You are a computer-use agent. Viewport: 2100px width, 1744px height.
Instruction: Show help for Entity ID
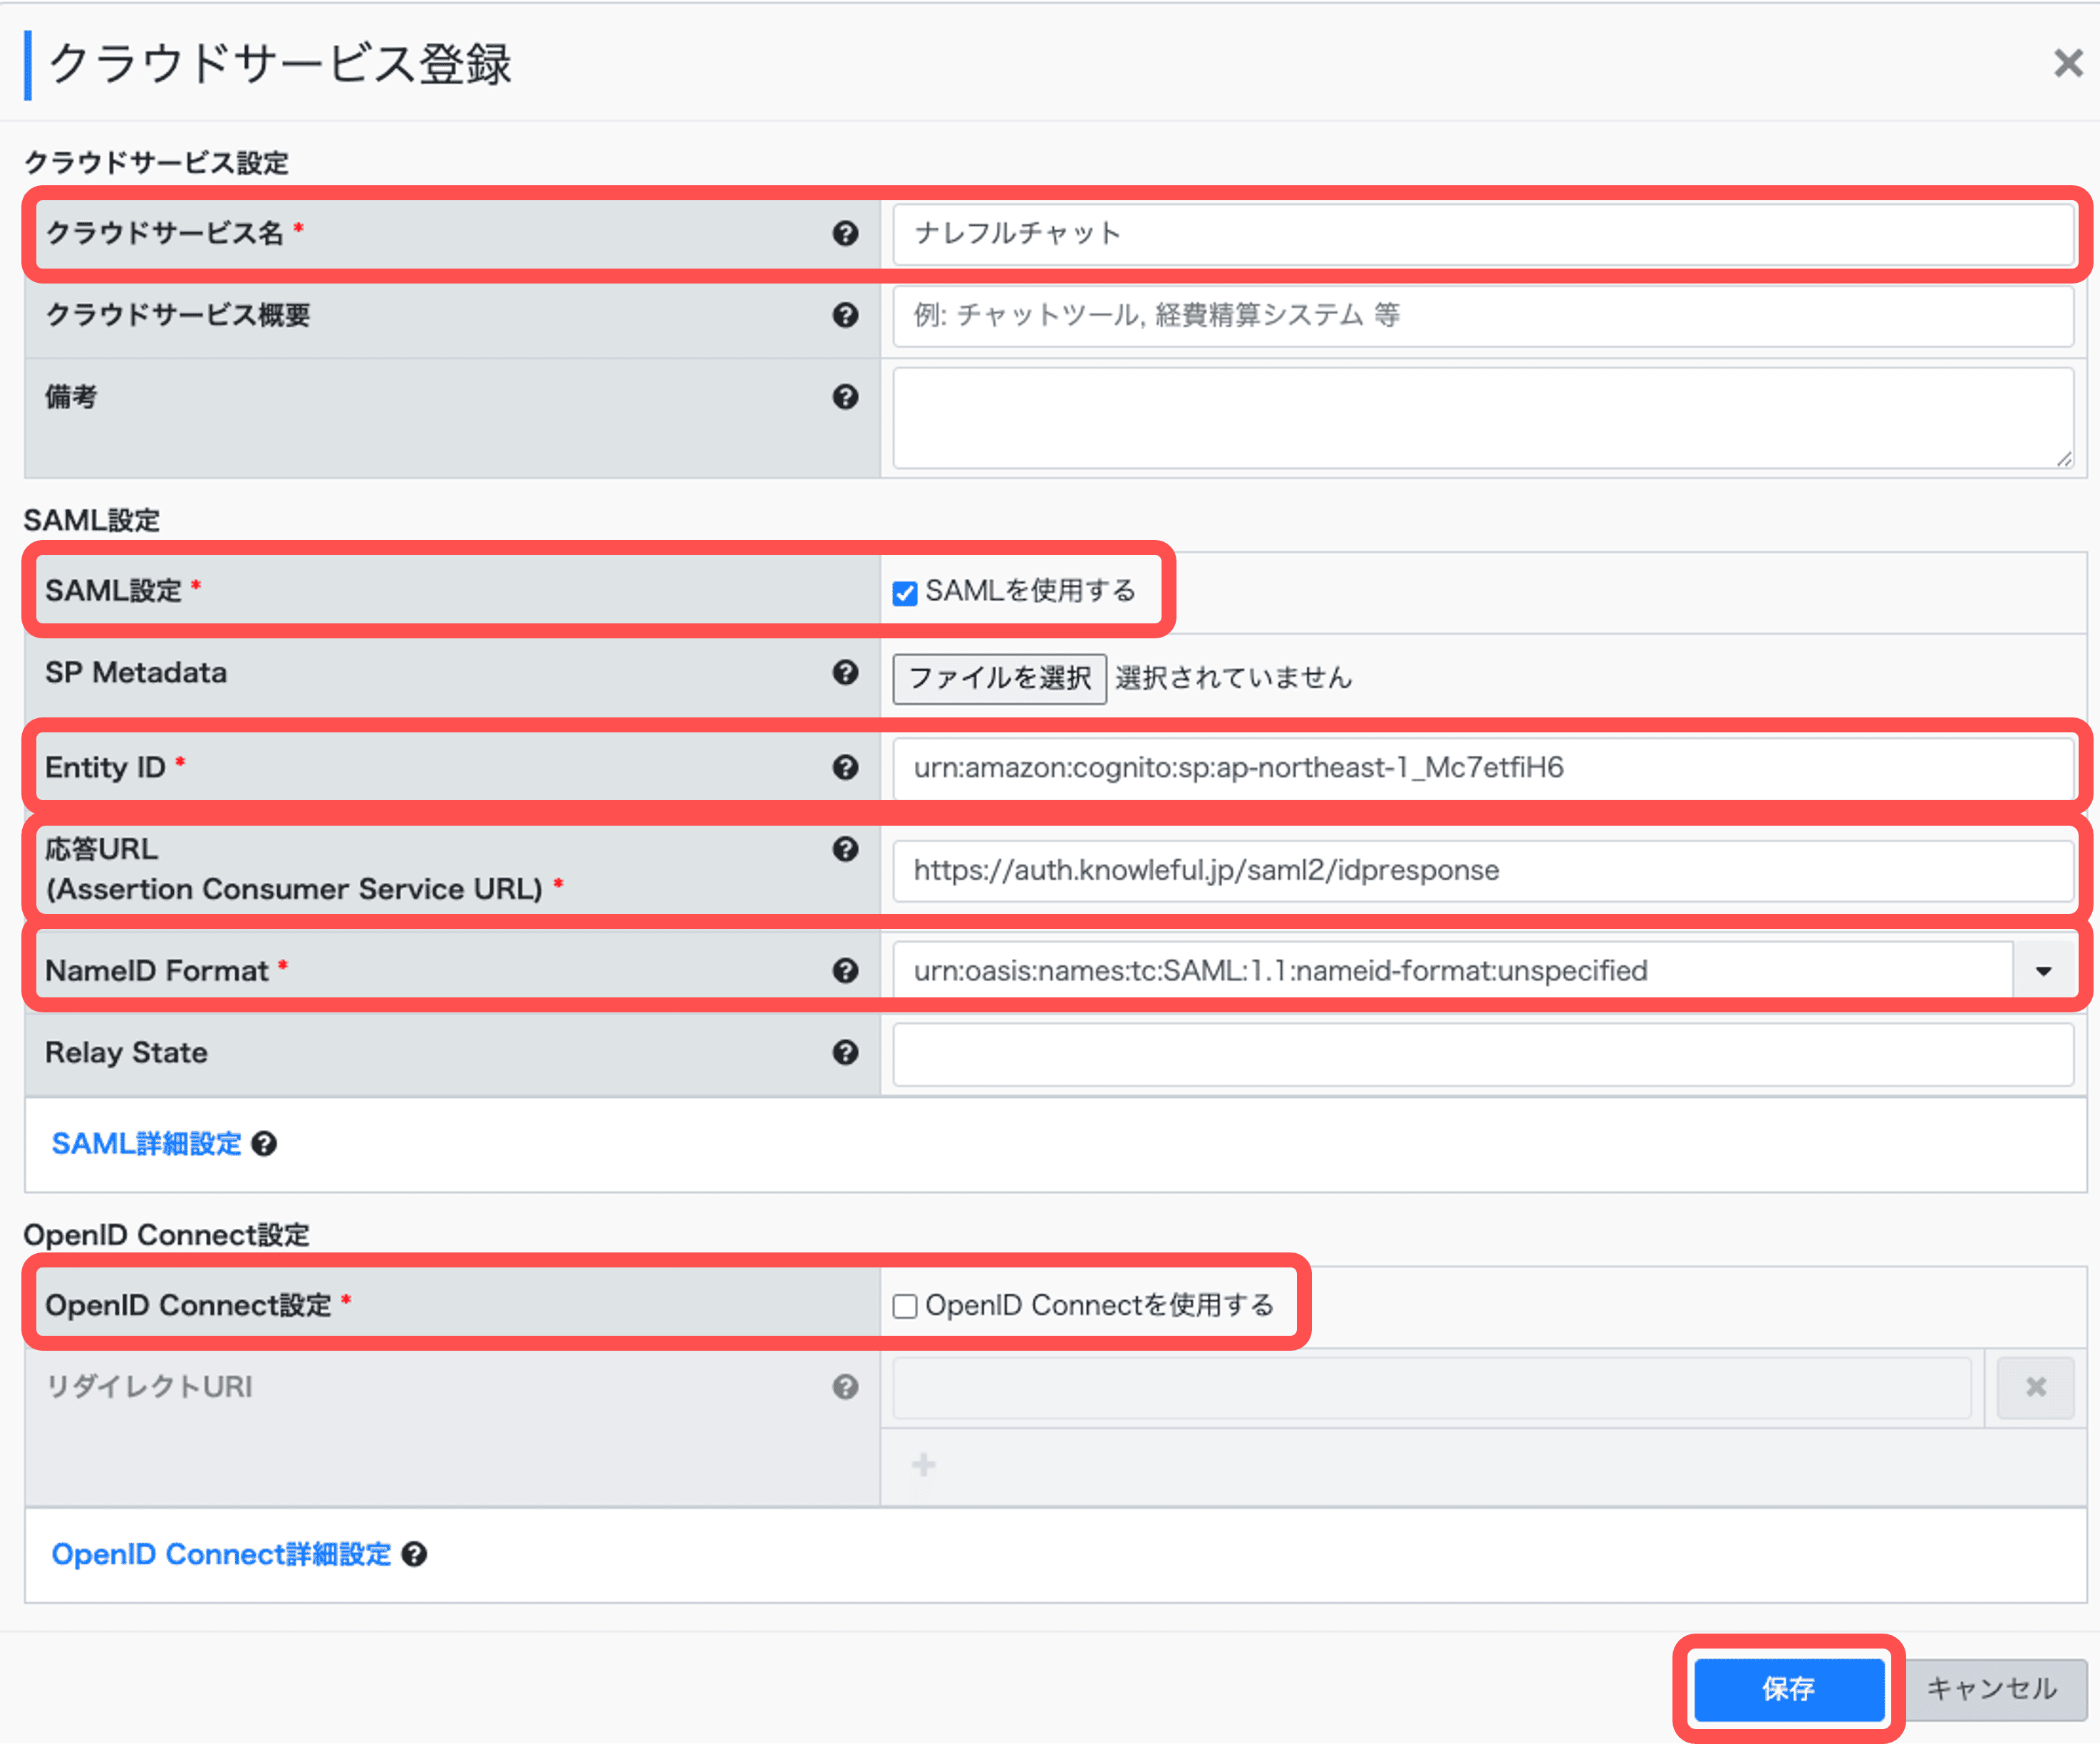[845, 767]
